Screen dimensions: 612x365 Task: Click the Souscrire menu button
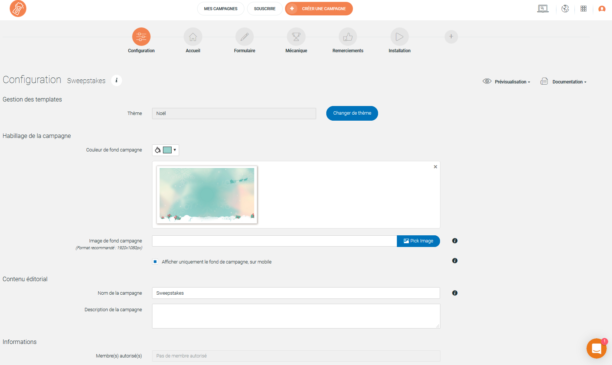[265, 9]
